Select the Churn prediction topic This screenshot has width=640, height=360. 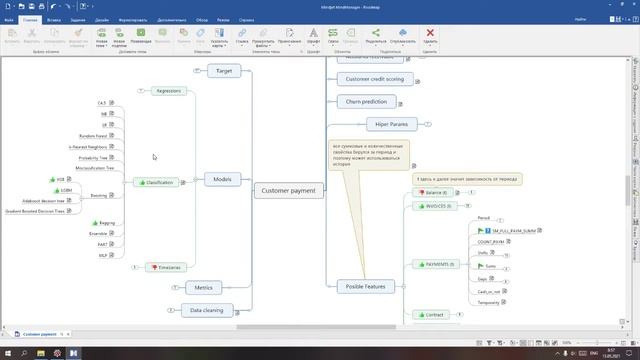(x=366, y=102)
